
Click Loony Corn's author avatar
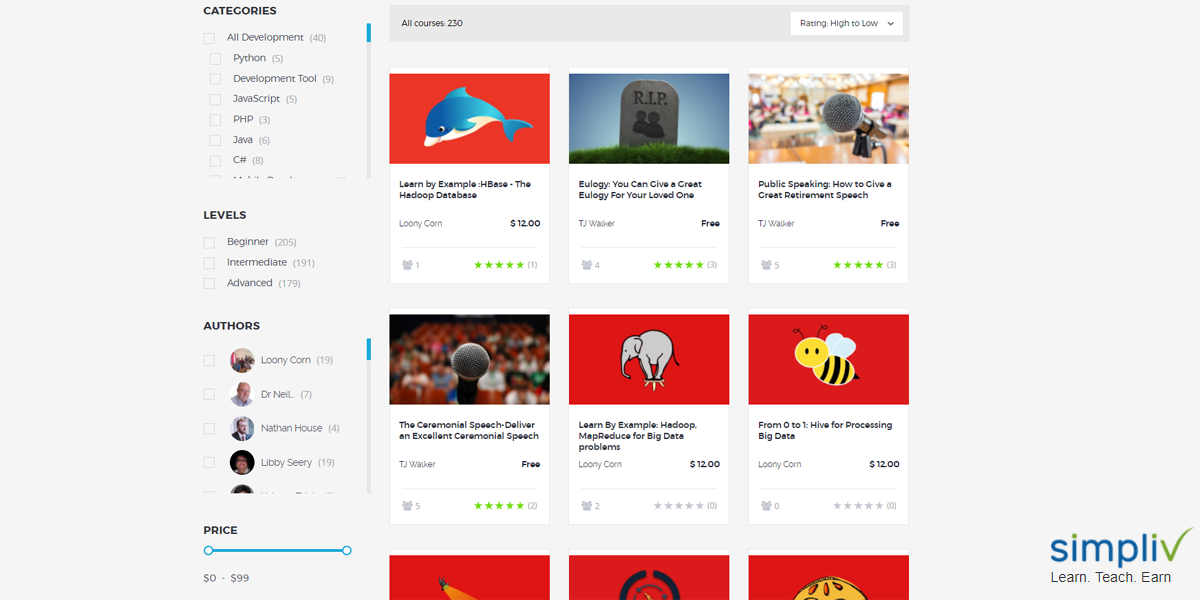pos(242,359)
